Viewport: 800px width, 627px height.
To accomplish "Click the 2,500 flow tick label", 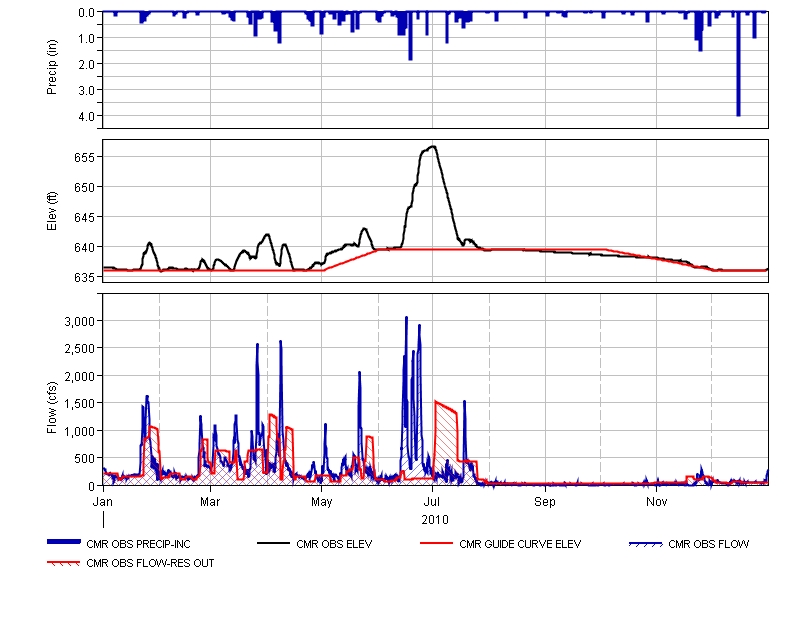I will click(x=80, y=348).
